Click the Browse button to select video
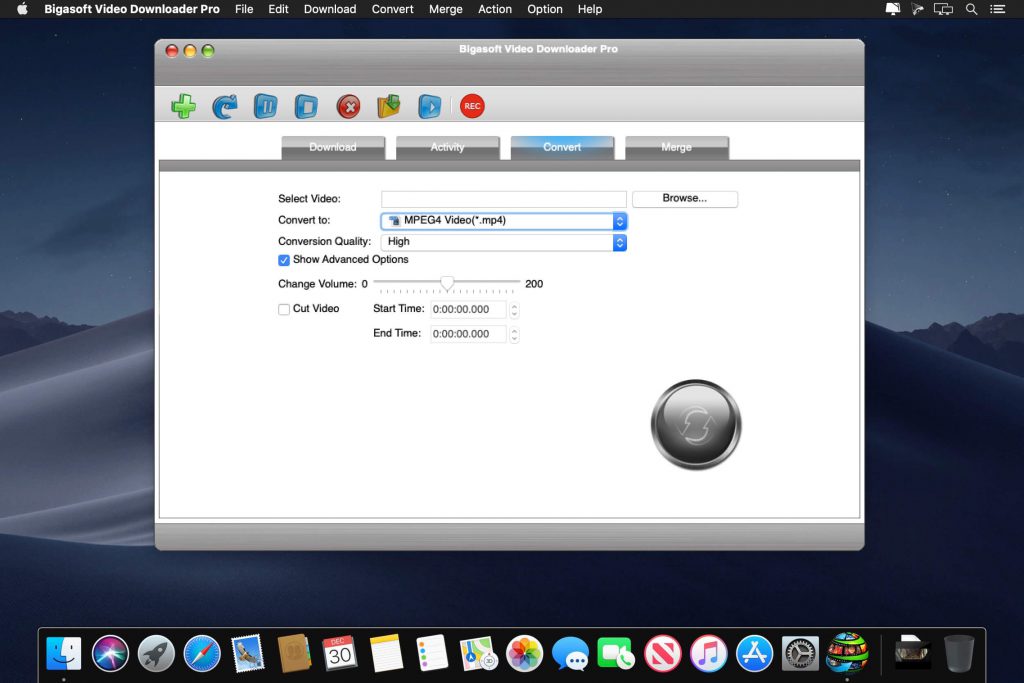Image resolution: width=1024 pixels, height=683 pixels. pyautogui.click(x=684, y=198)
